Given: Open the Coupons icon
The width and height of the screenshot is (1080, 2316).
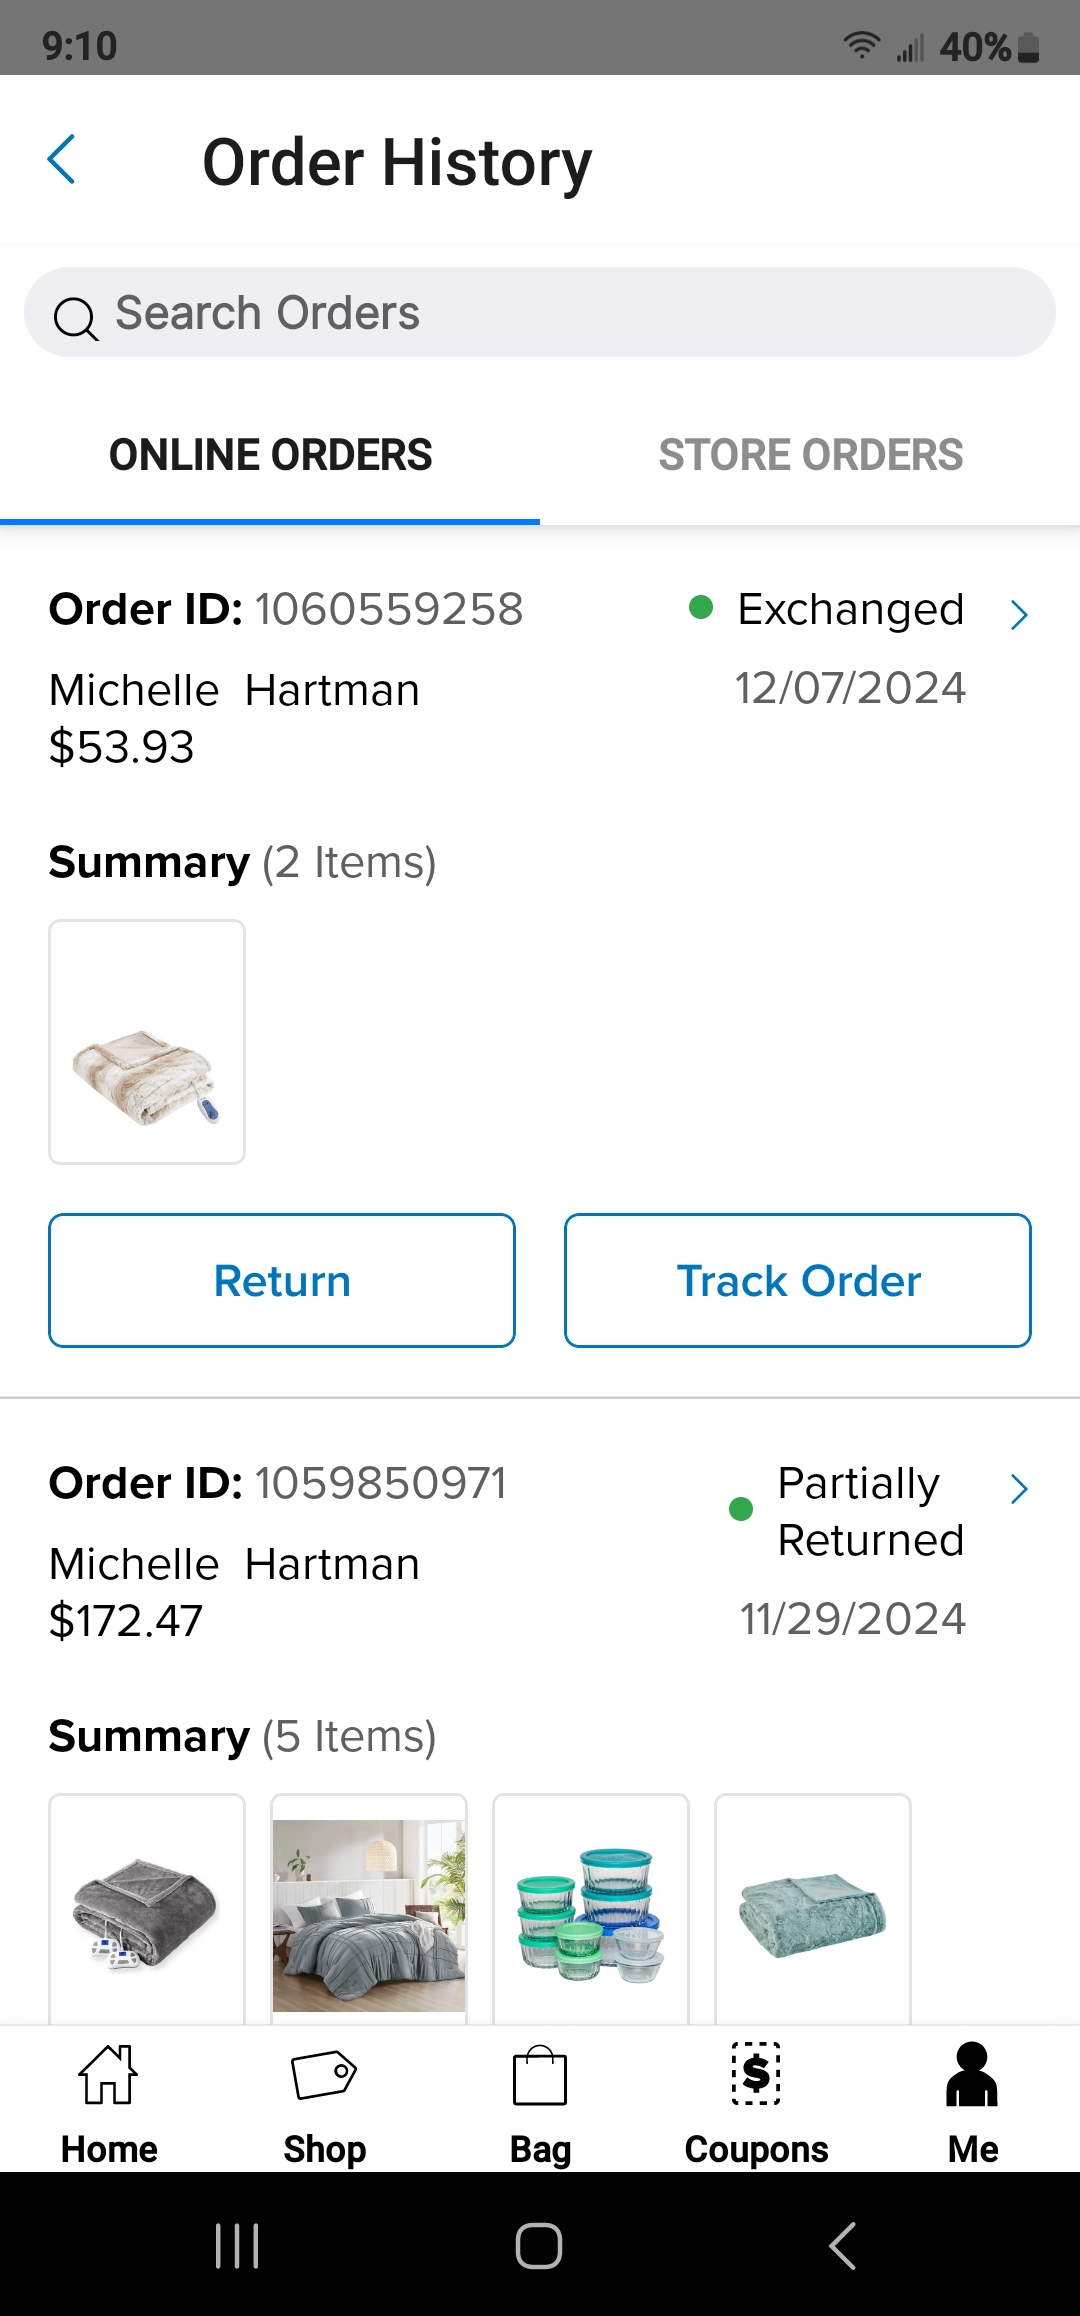Looking at the screenshot, I should coord(757,2073).
